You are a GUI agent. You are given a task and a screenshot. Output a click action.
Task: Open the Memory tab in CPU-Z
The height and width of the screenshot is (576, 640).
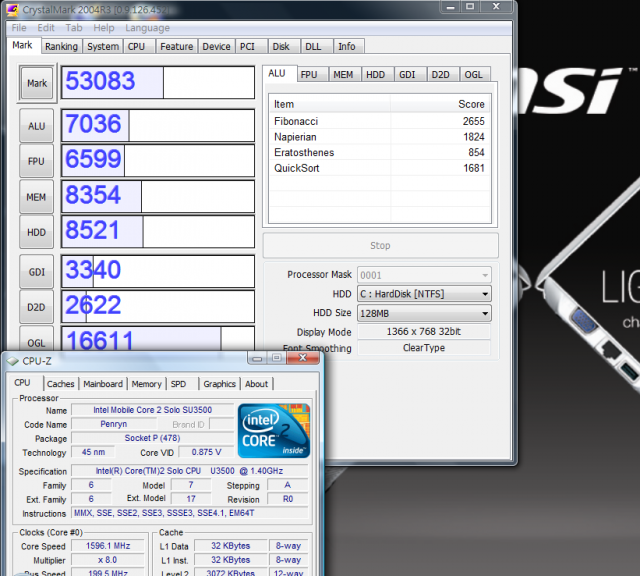pyautogui.click(x=147, y=384)
